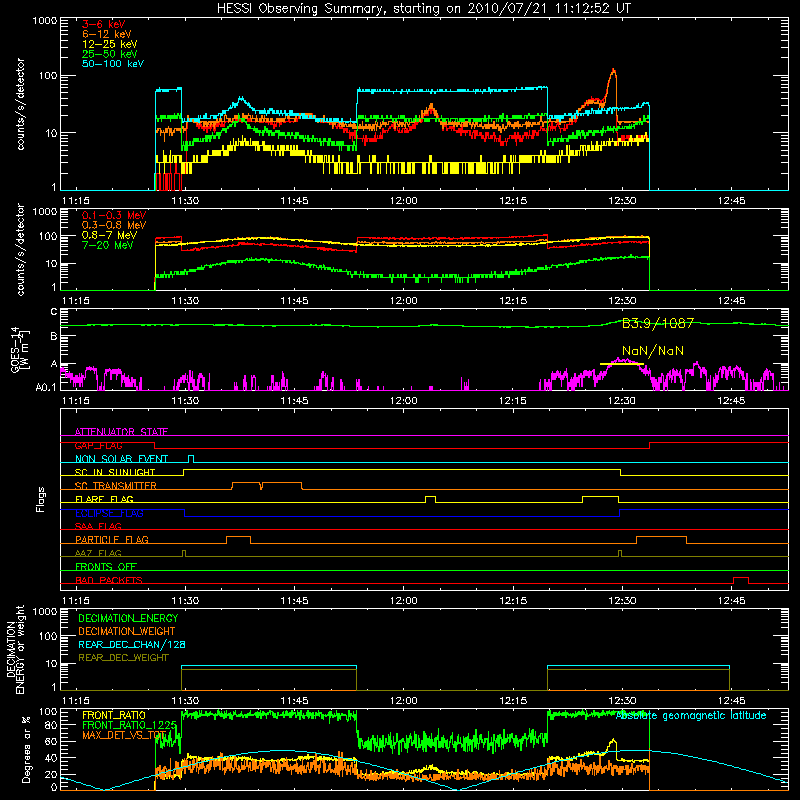Screen dimensions: 800x800
Task: Click the GAP_FLAG label
Action: tap(98, 445)
